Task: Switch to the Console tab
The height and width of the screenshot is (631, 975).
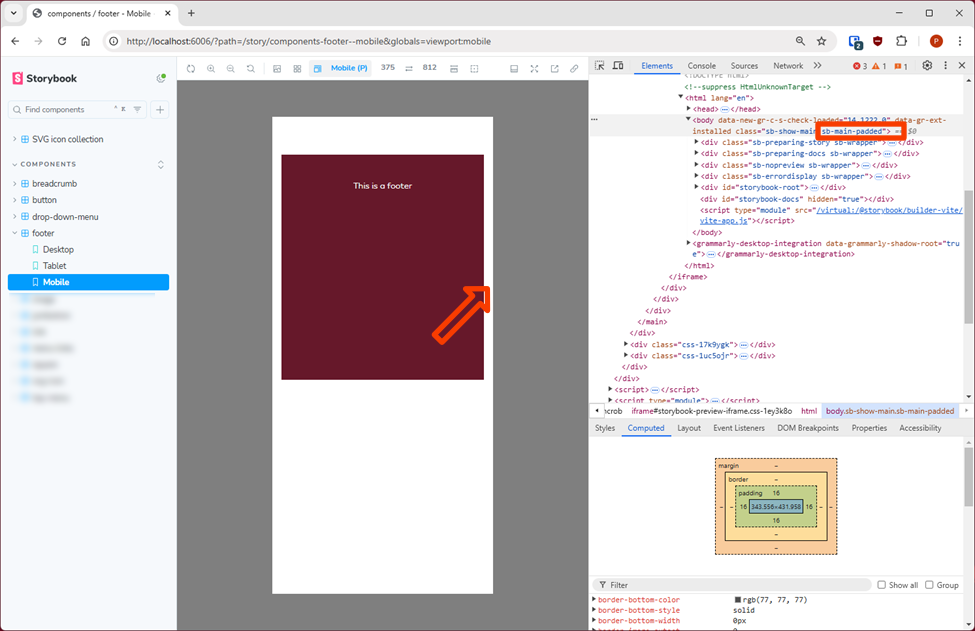Action: (701, 65)
